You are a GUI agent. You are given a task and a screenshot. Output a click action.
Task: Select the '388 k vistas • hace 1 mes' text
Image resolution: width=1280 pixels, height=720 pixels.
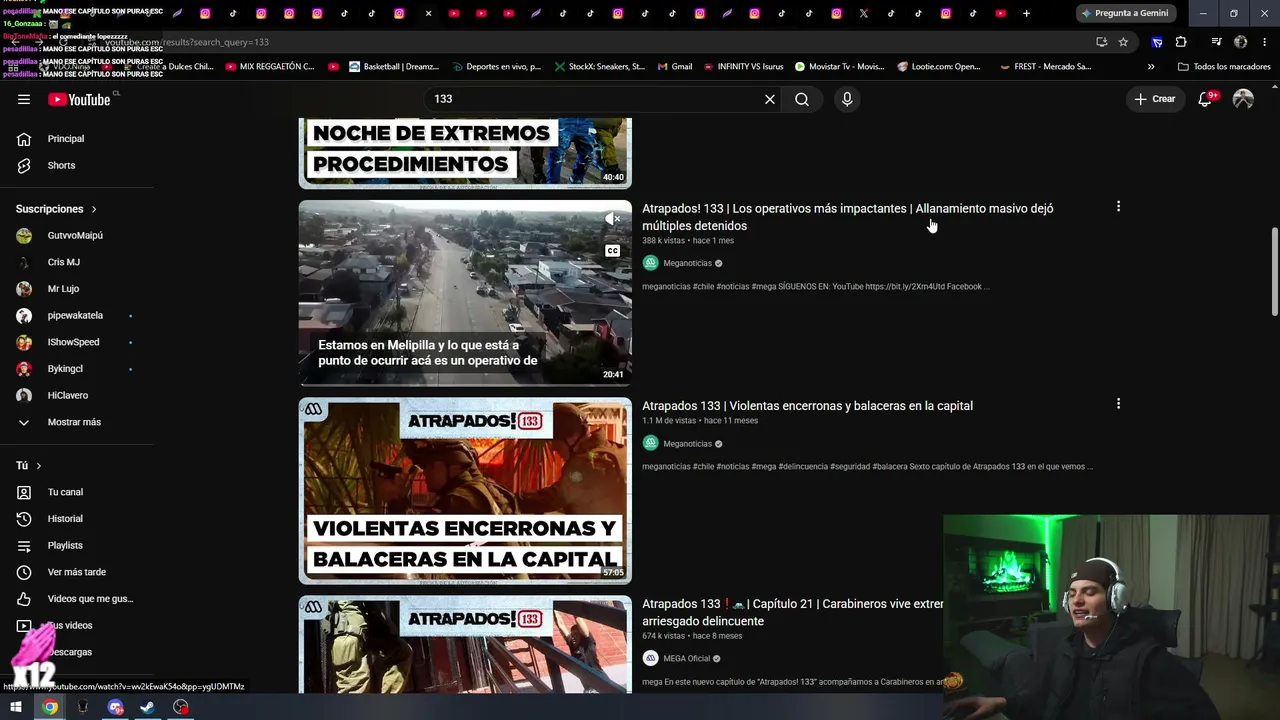(x=688, y=241)
